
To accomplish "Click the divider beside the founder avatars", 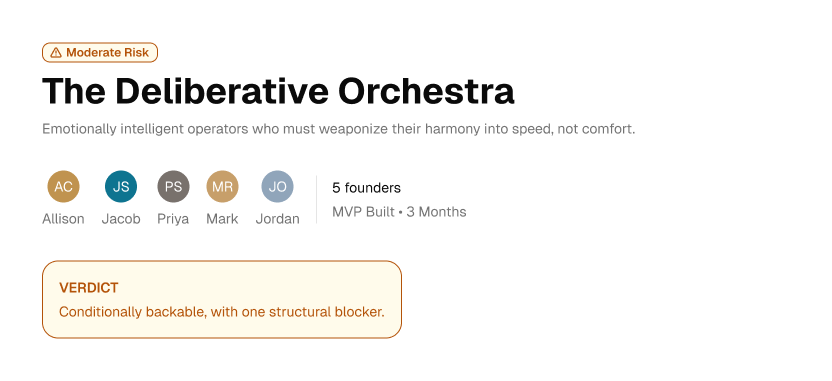I will pyautogui.click(x=316, y=200).
